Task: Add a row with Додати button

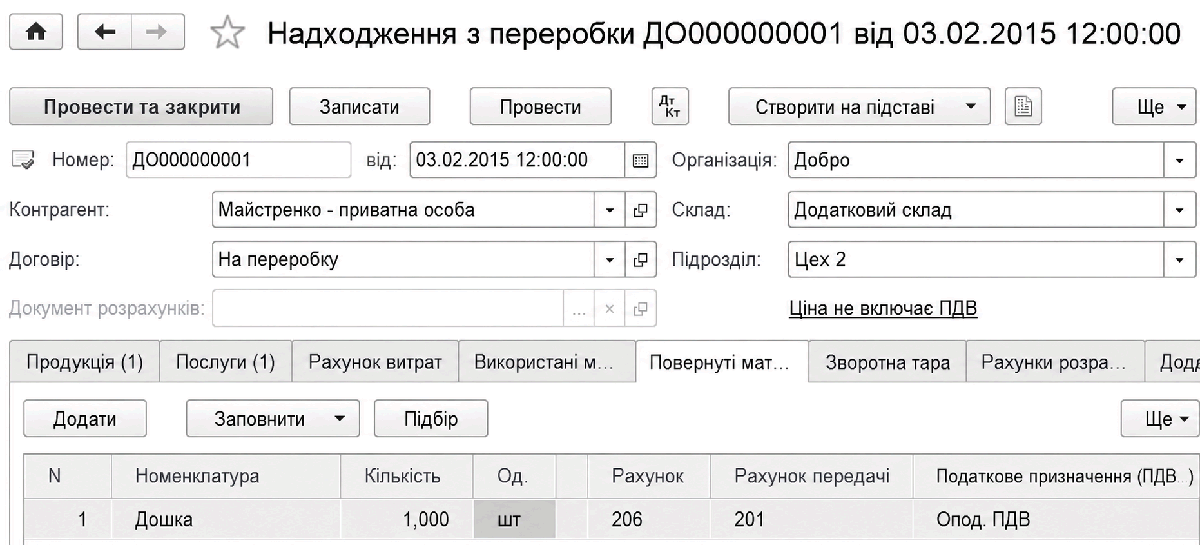Action: click(85, 420)
